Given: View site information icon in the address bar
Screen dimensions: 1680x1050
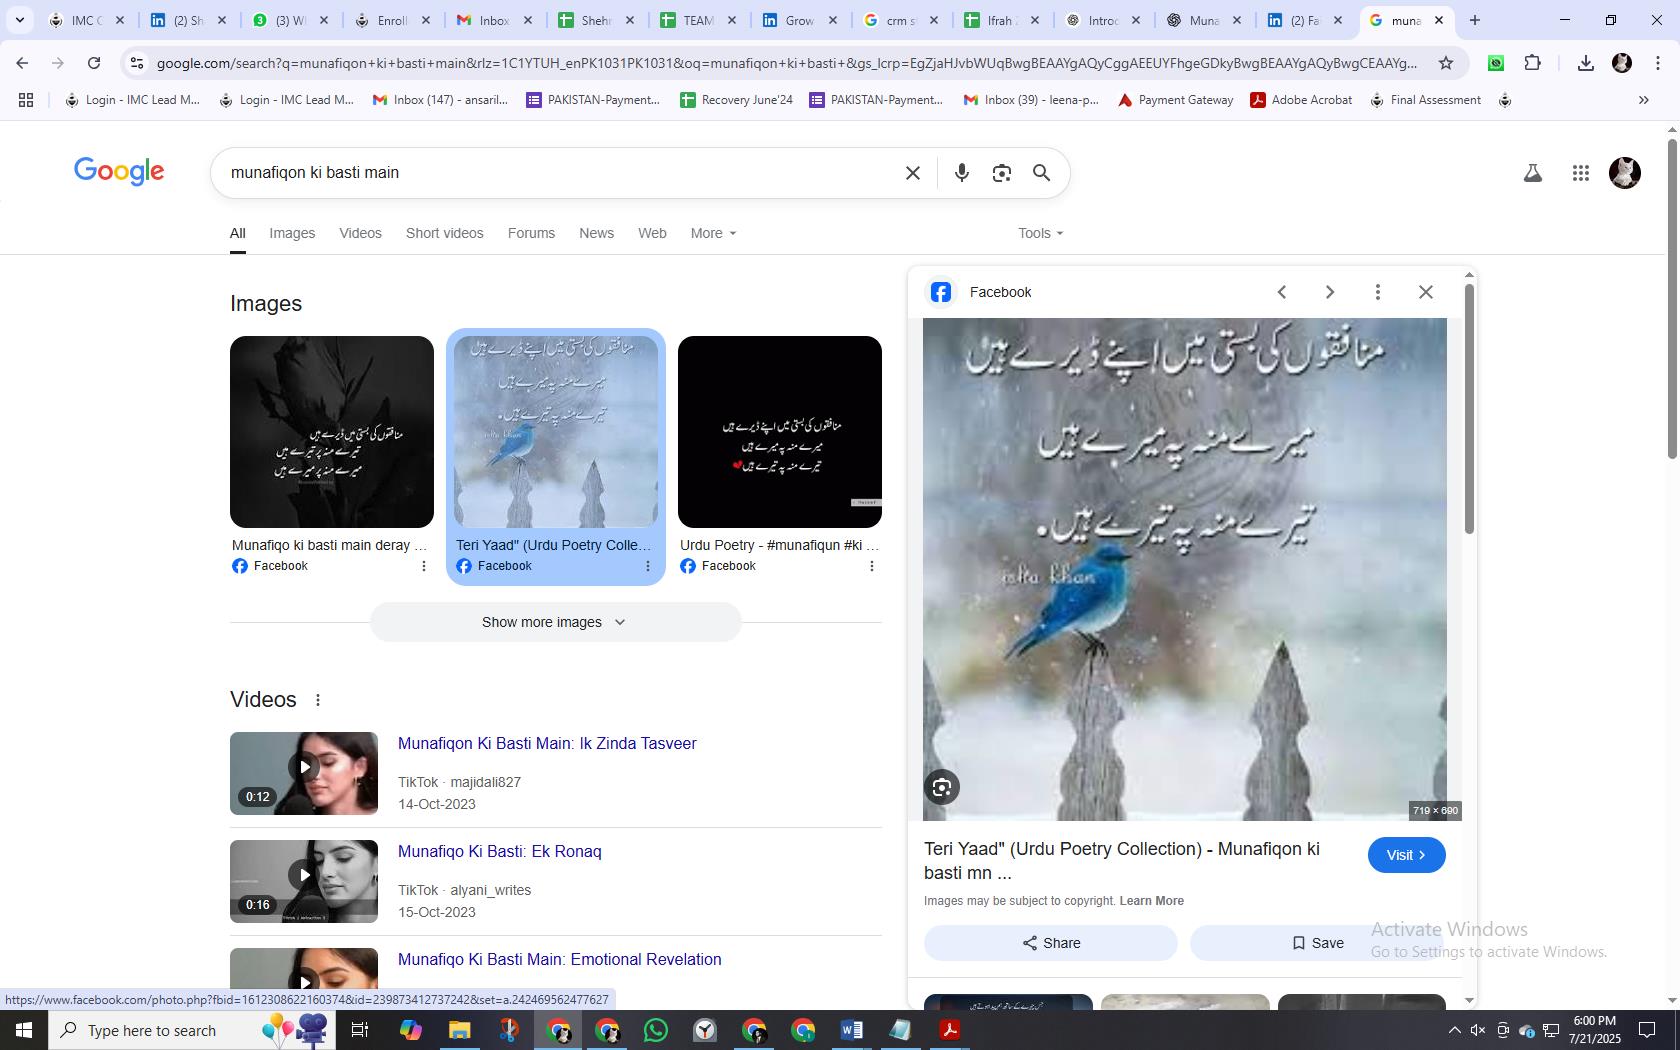Looking at the screenshot, I should pyautogui.click(x=137, y=63).
